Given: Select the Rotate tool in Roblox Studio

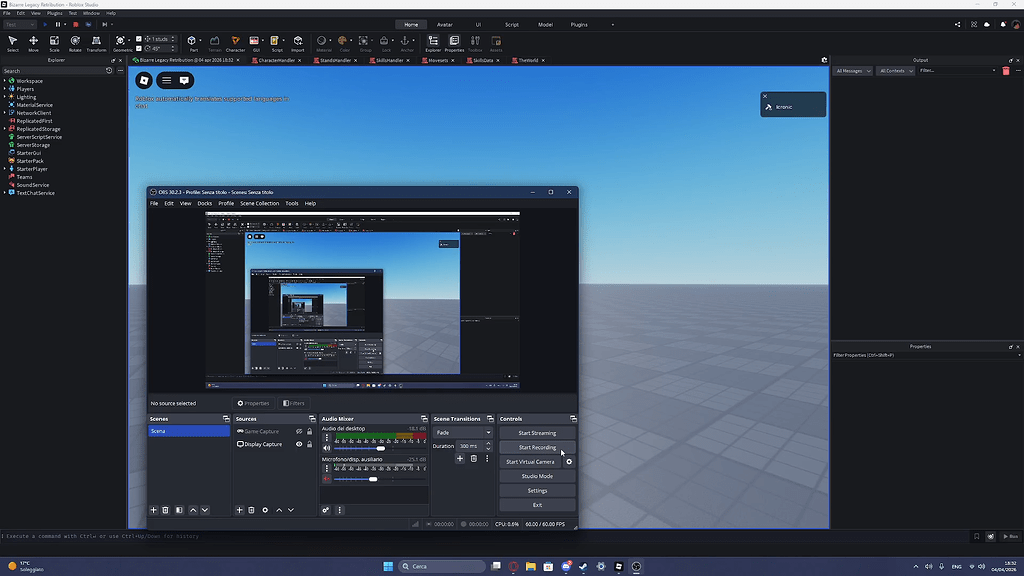Looking at the screenshot, I should point(75,43).
